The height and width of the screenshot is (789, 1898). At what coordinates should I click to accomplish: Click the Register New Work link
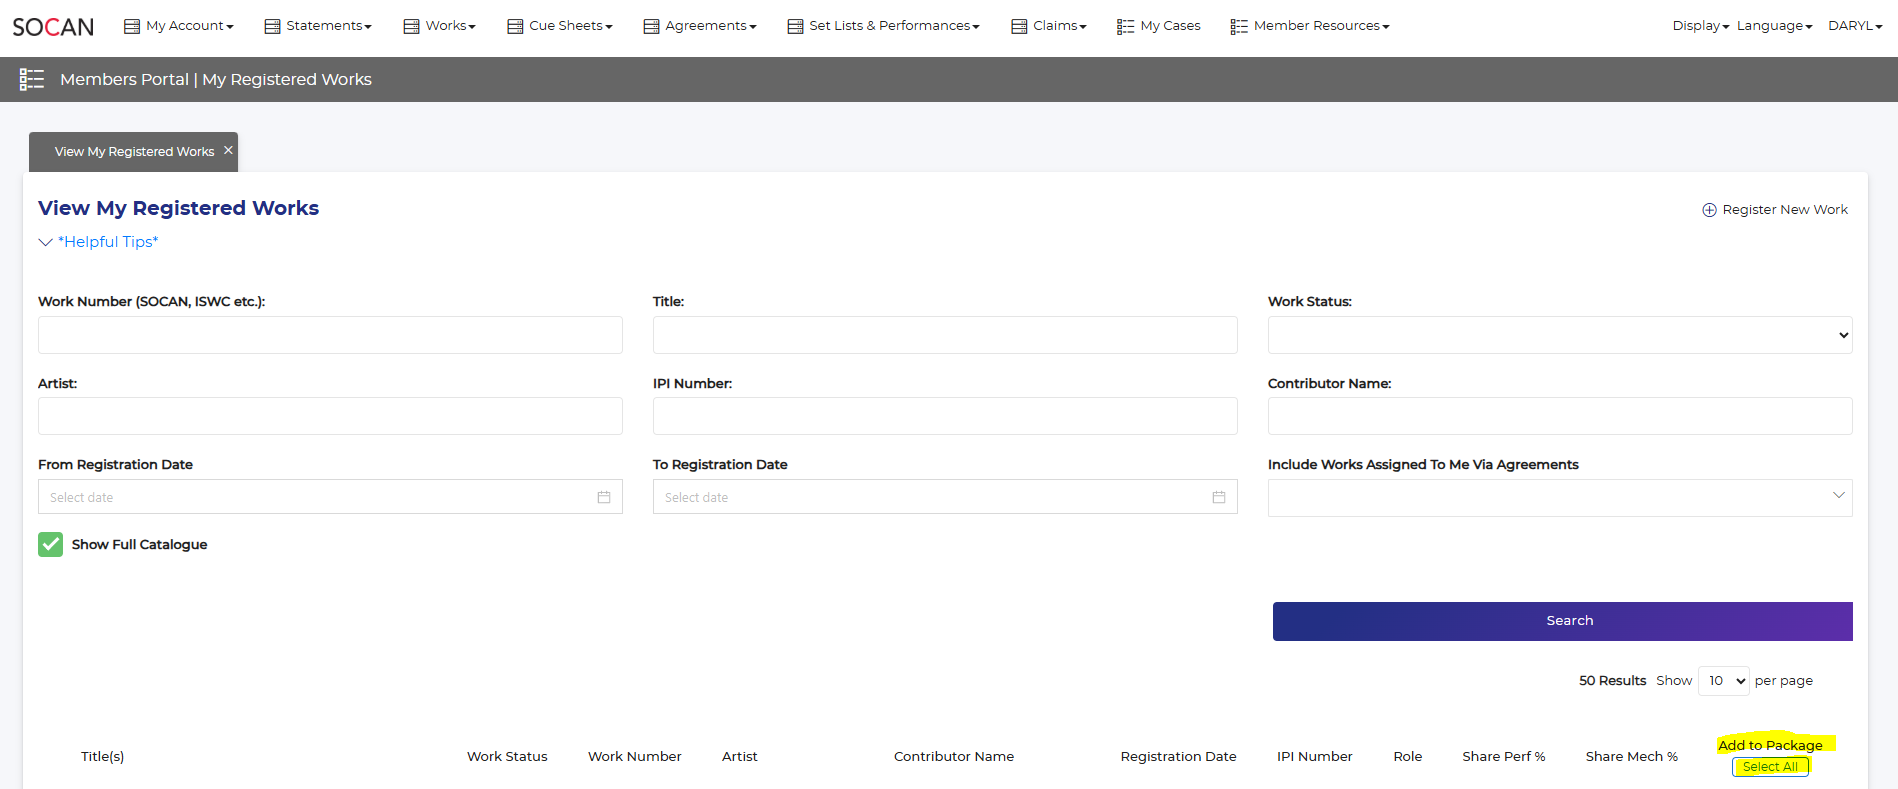1784,210
